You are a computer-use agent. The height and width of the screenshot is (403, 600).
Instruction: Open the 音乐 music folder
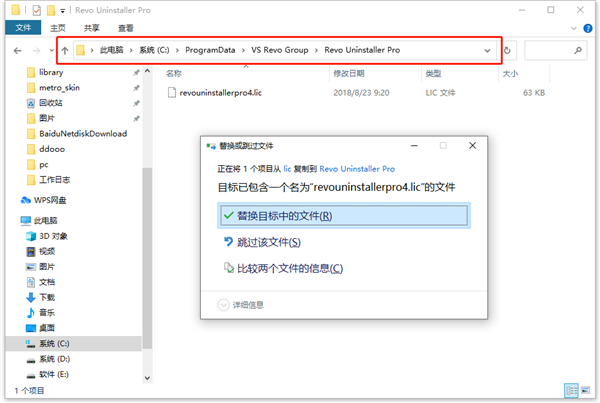point(47,312)
